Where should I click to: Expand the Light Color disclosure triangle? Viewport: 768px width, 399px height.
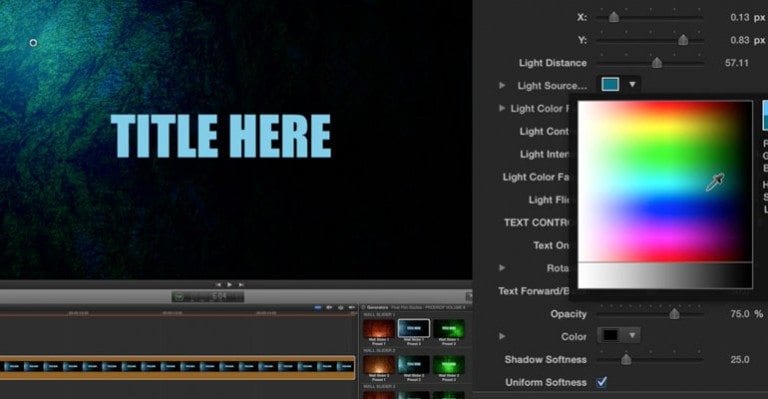tap(502, 108)
